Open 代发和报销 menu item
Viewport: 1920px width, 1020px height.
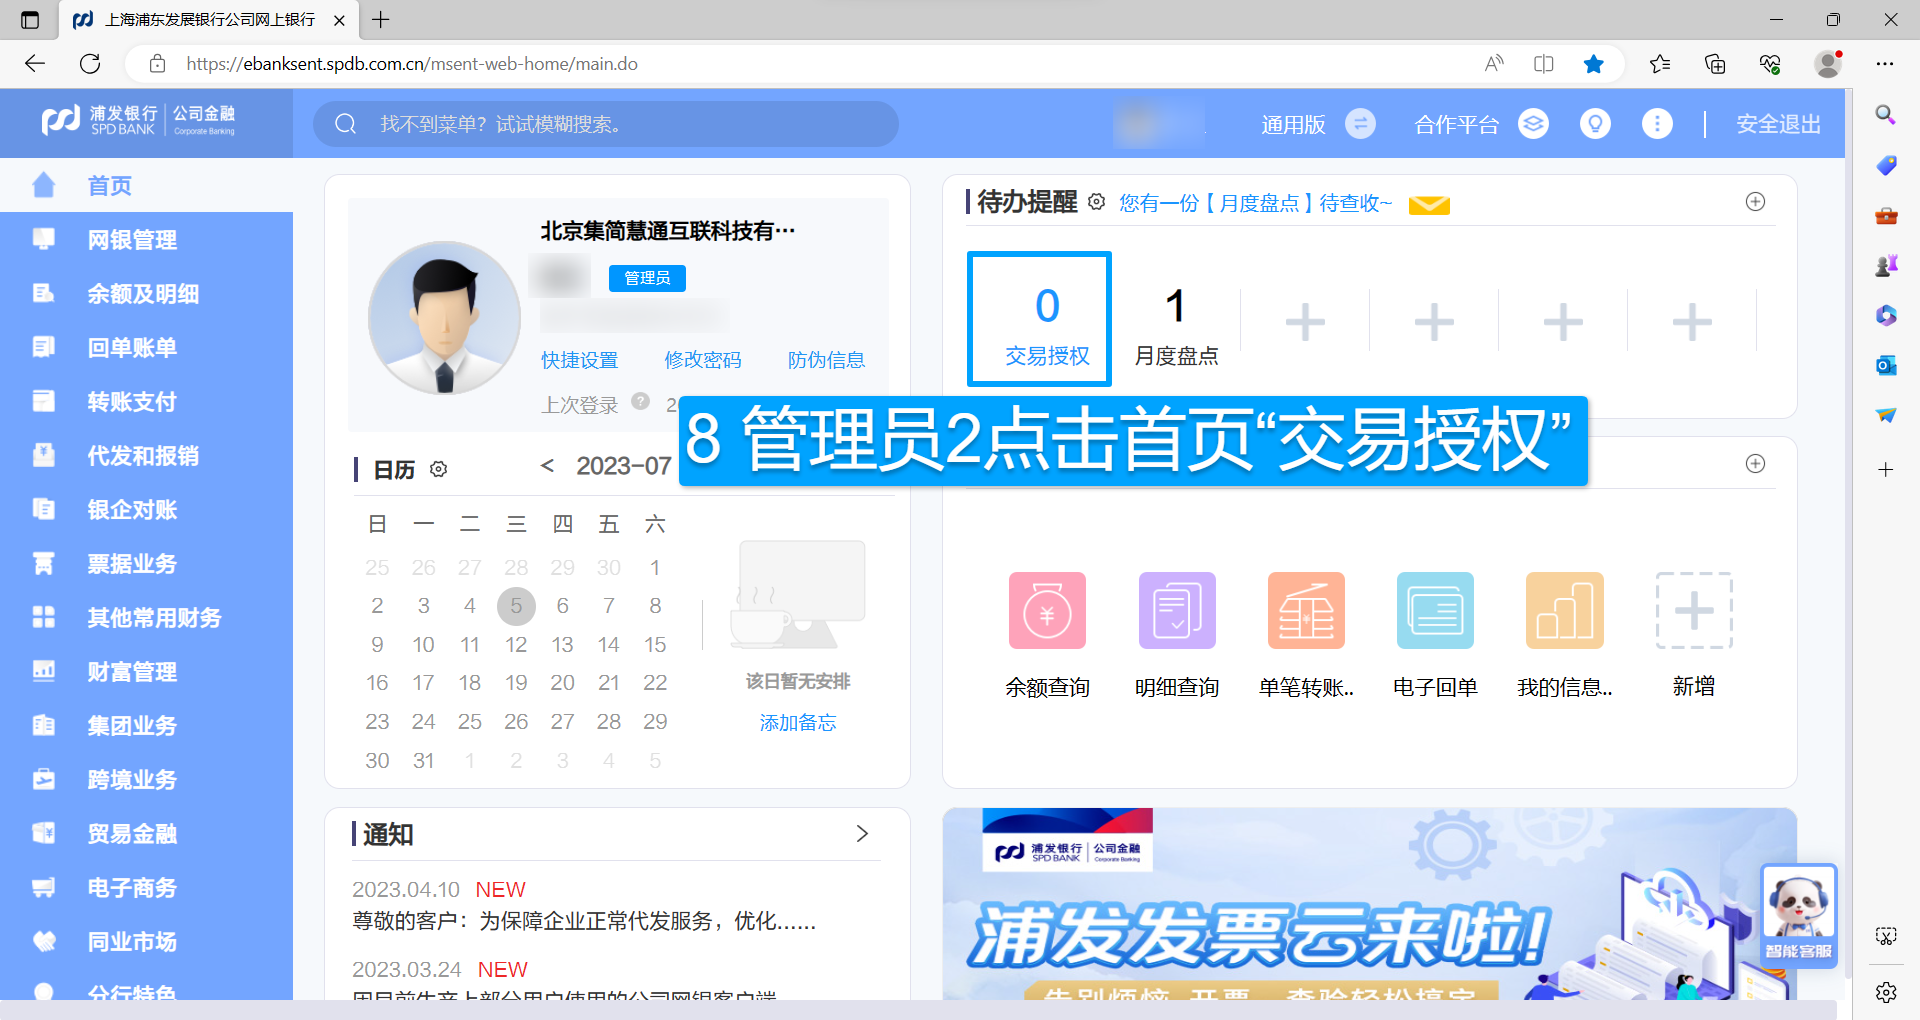point(146,456)
